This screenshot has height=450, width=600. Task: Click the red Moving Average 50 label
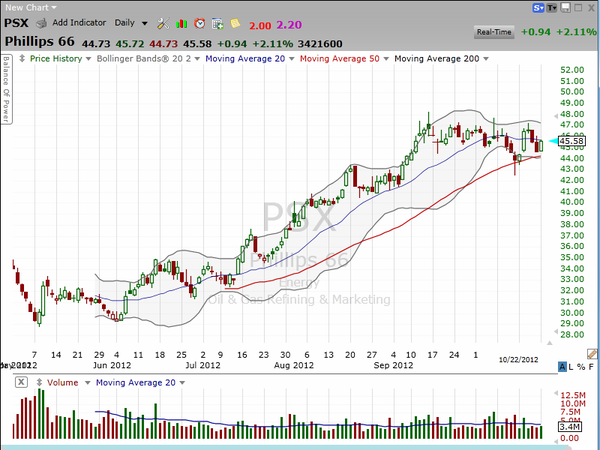click(339, 59)
